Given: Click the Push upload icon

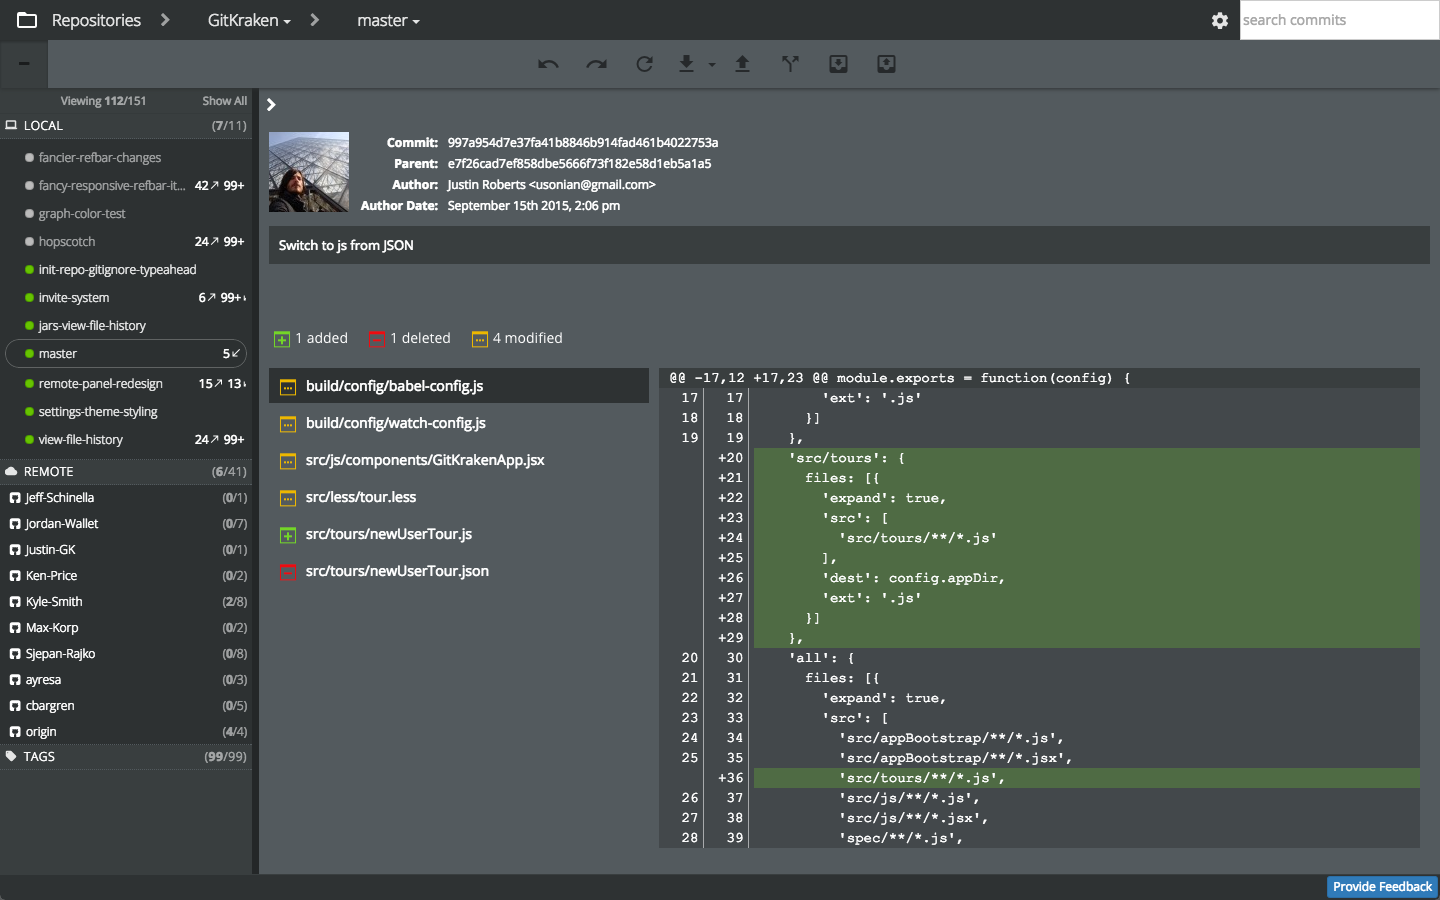Looking at the screenshot, I should click(742, 64).
